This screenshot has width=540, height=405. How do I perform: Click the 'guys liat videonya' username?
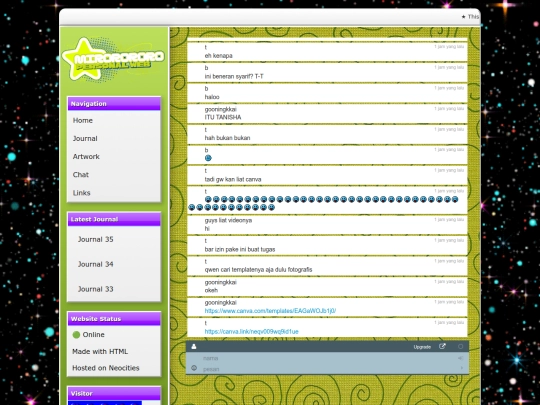click(x=228, y=220)
